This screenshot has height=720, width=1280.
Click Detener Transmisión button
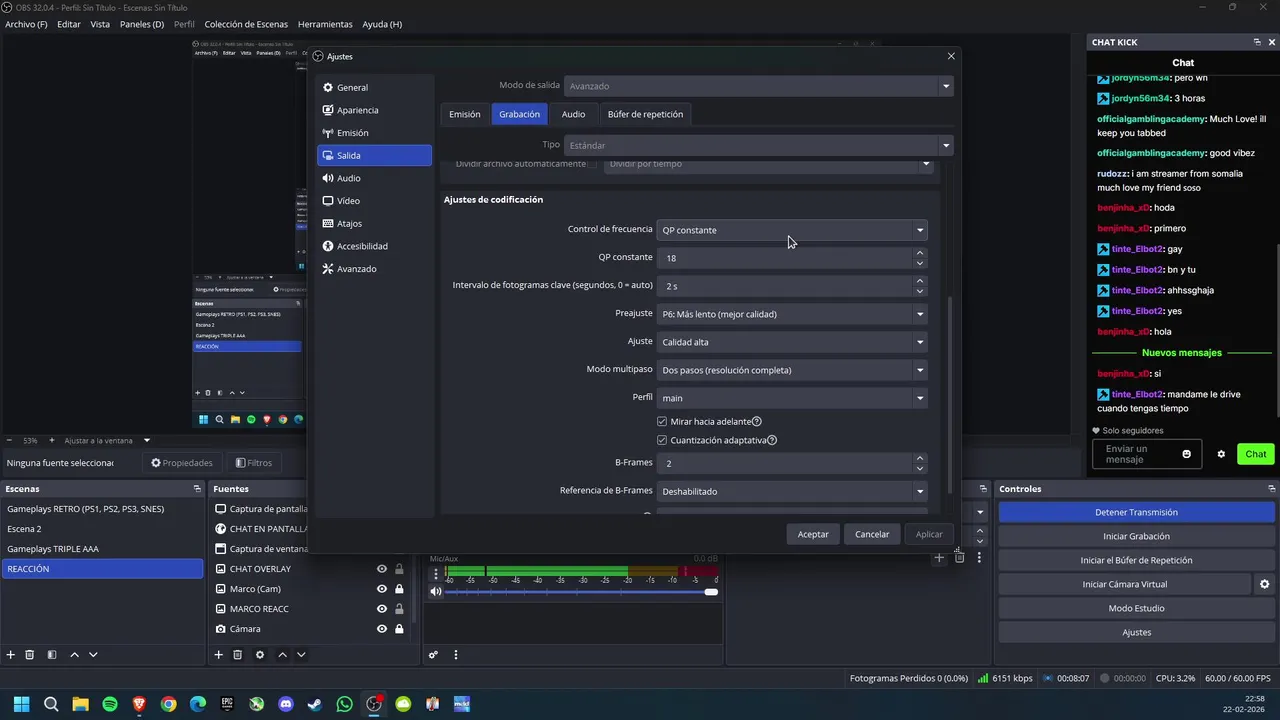[x=1136, y=512]
